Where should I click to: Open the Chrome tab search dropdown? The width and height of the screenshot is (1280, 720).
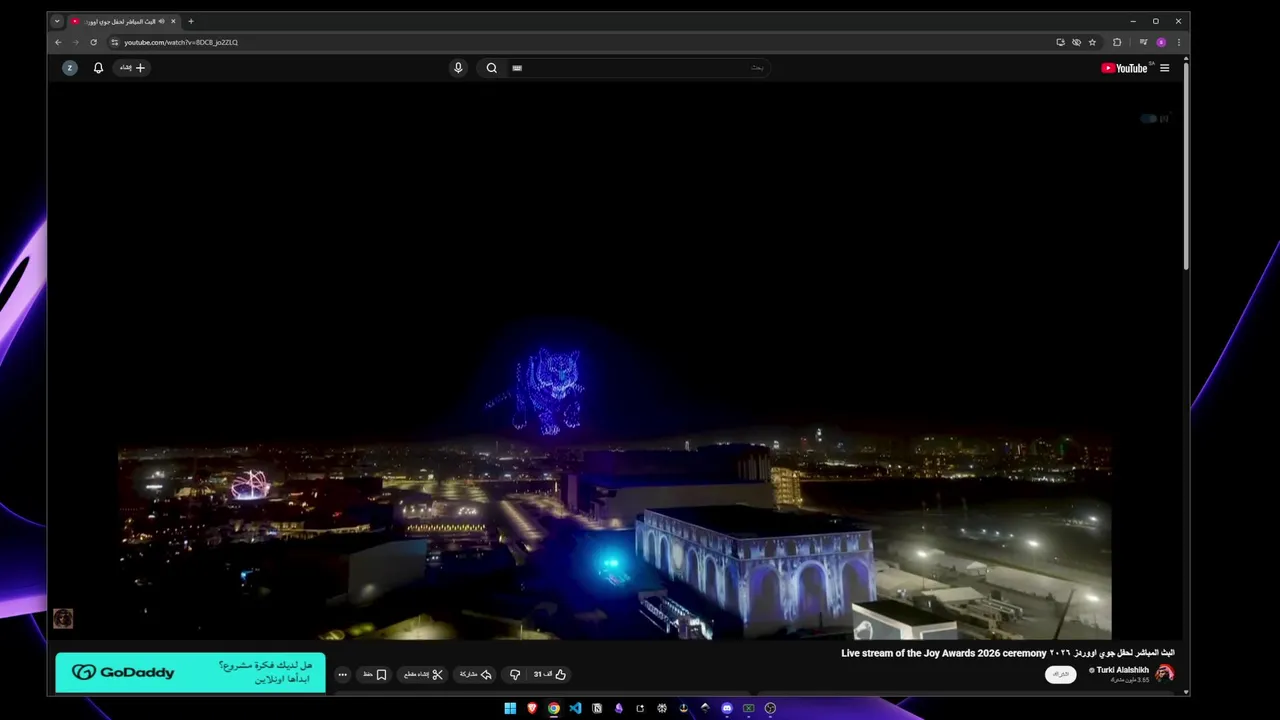[x=57, y=21]
